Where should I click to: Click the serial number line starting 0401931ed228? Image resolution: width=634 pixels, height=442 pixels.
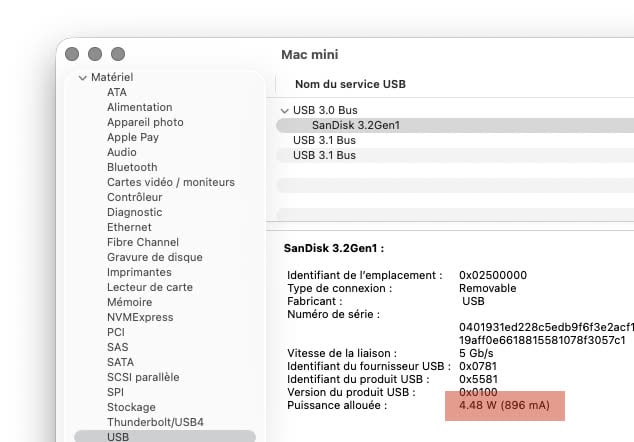pos(546,327)
